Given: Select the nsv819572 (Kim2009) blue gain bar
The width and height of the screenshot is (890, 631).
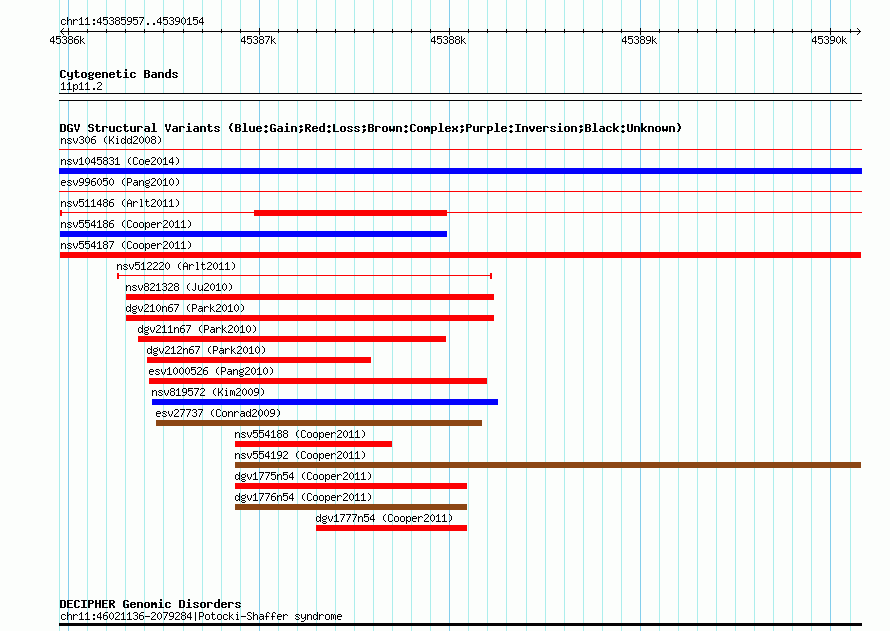Looking at the screenshot, I should 325,402.
